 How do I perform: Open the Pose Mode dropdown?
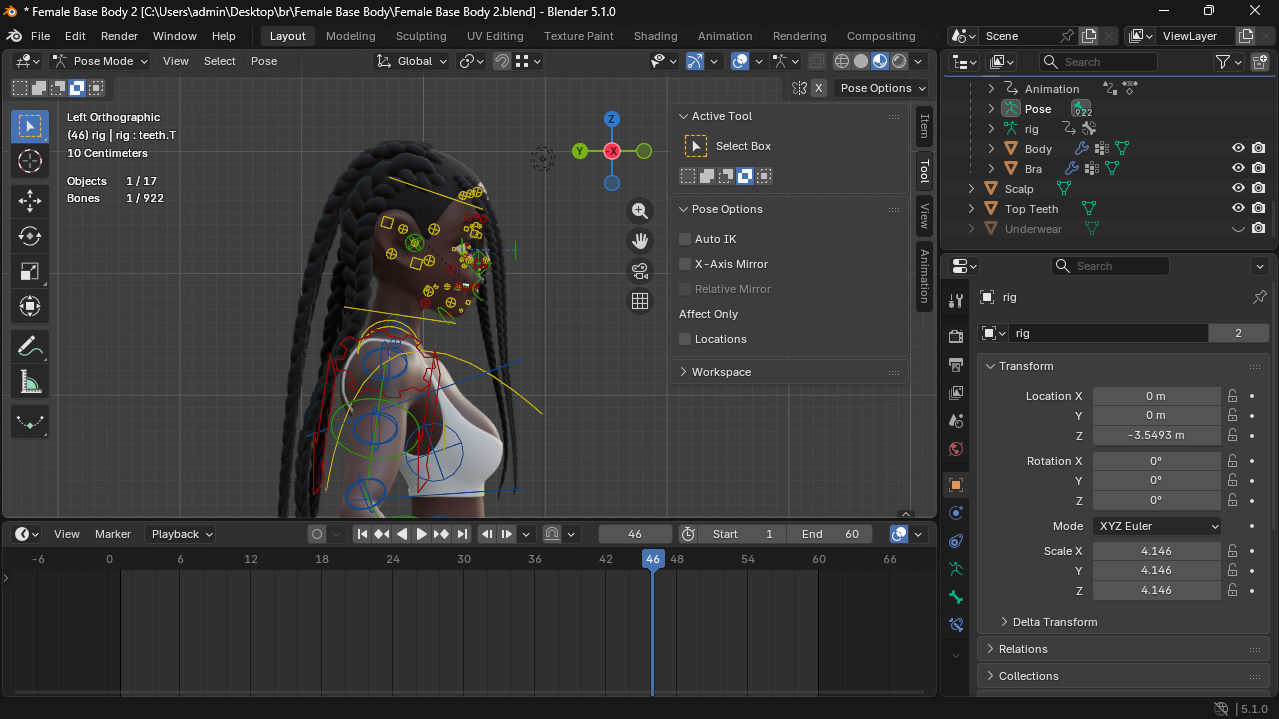click(100, 61)
